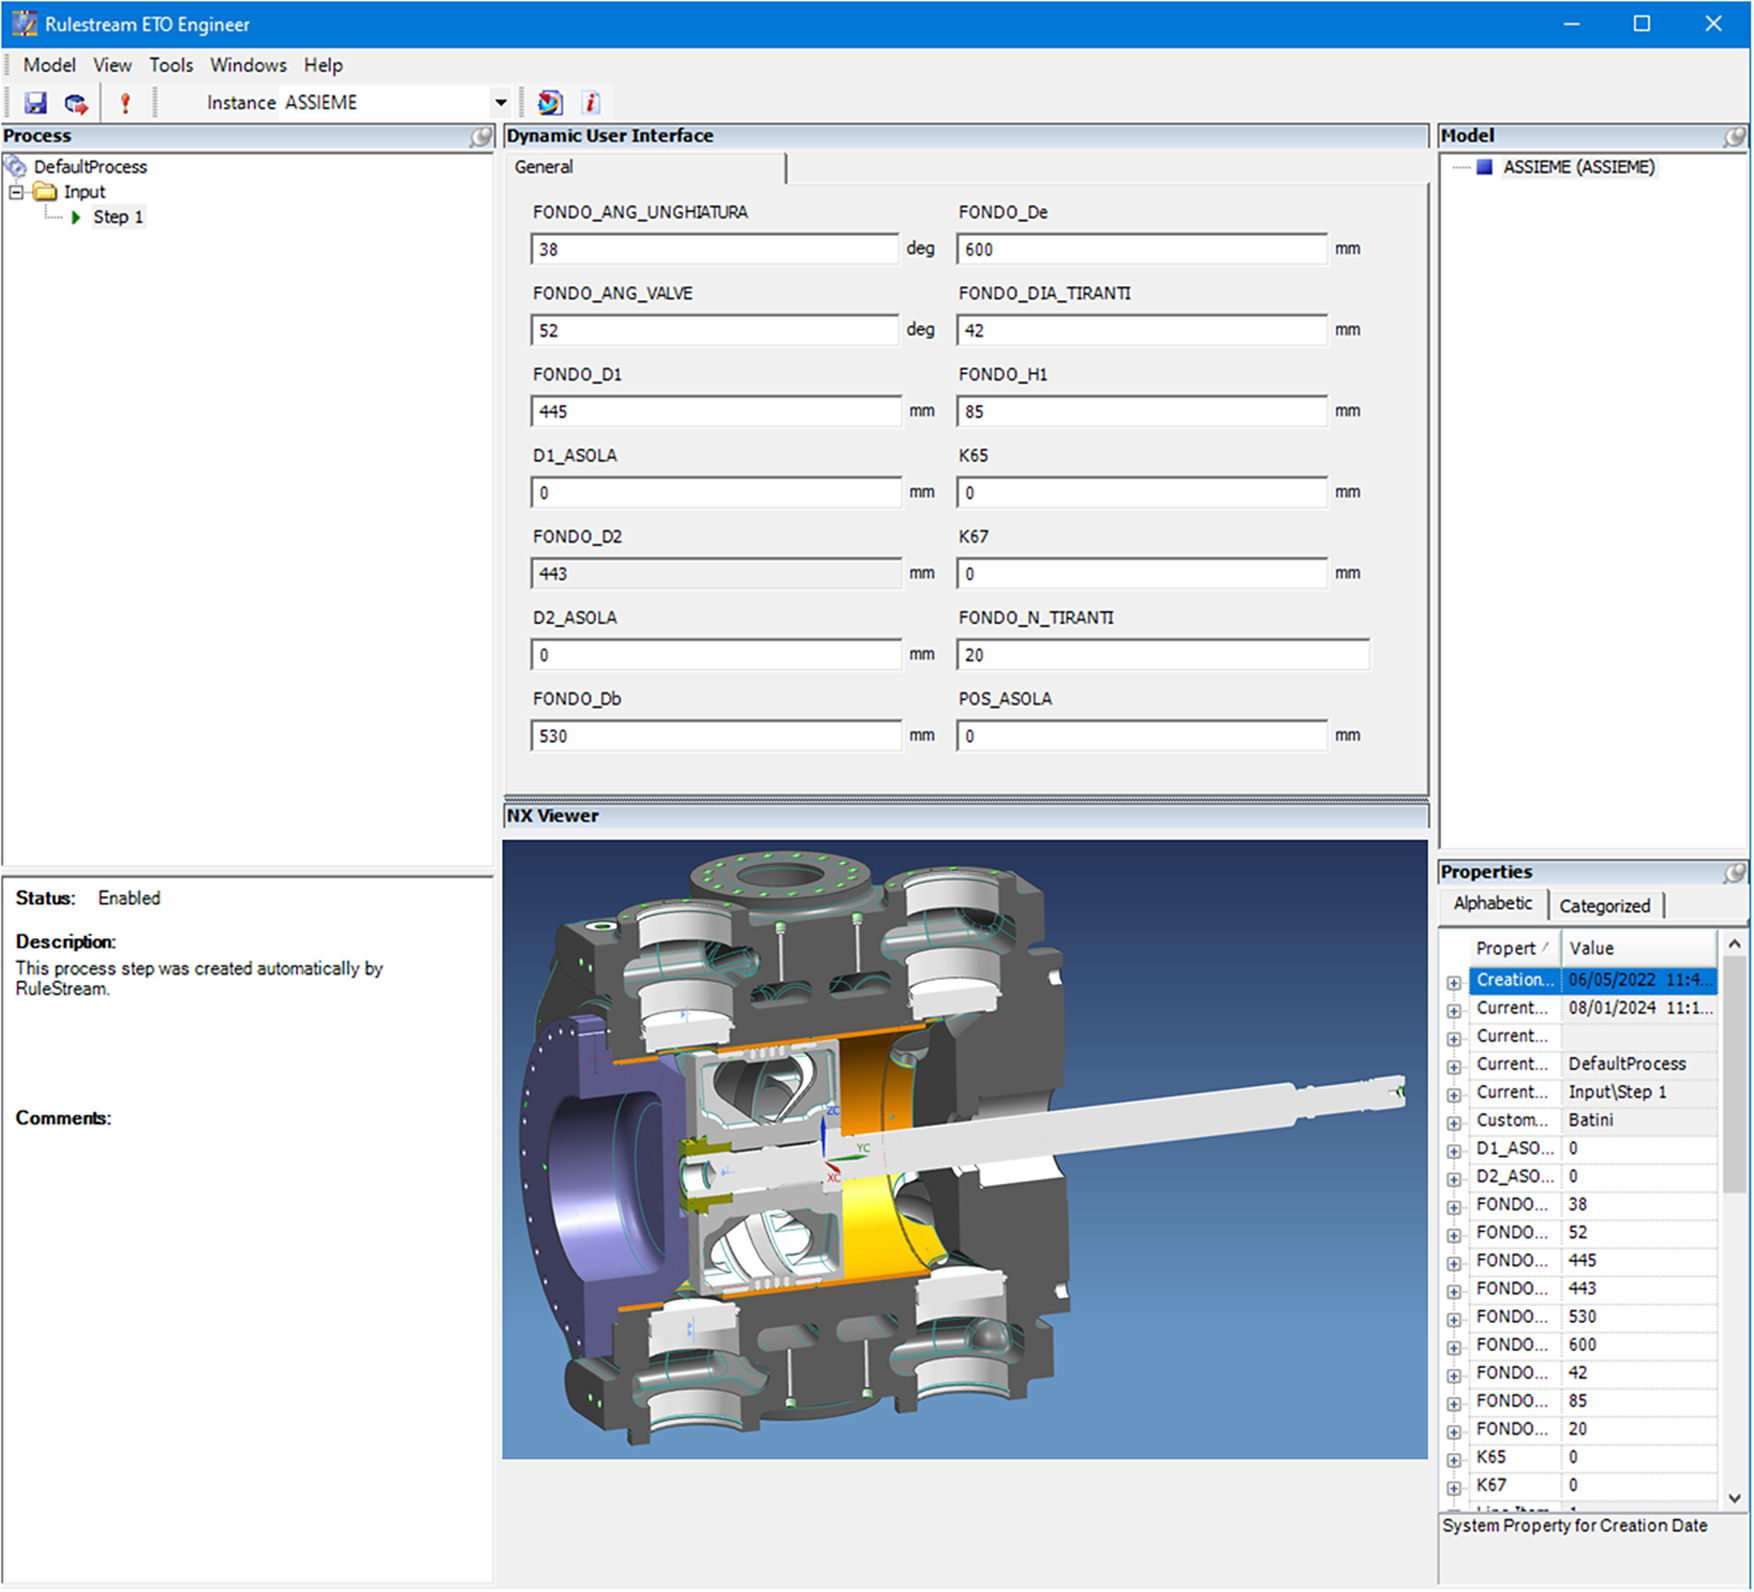
Task: Expand the Creation Date property row
Action: click(x=1454, y=982)
